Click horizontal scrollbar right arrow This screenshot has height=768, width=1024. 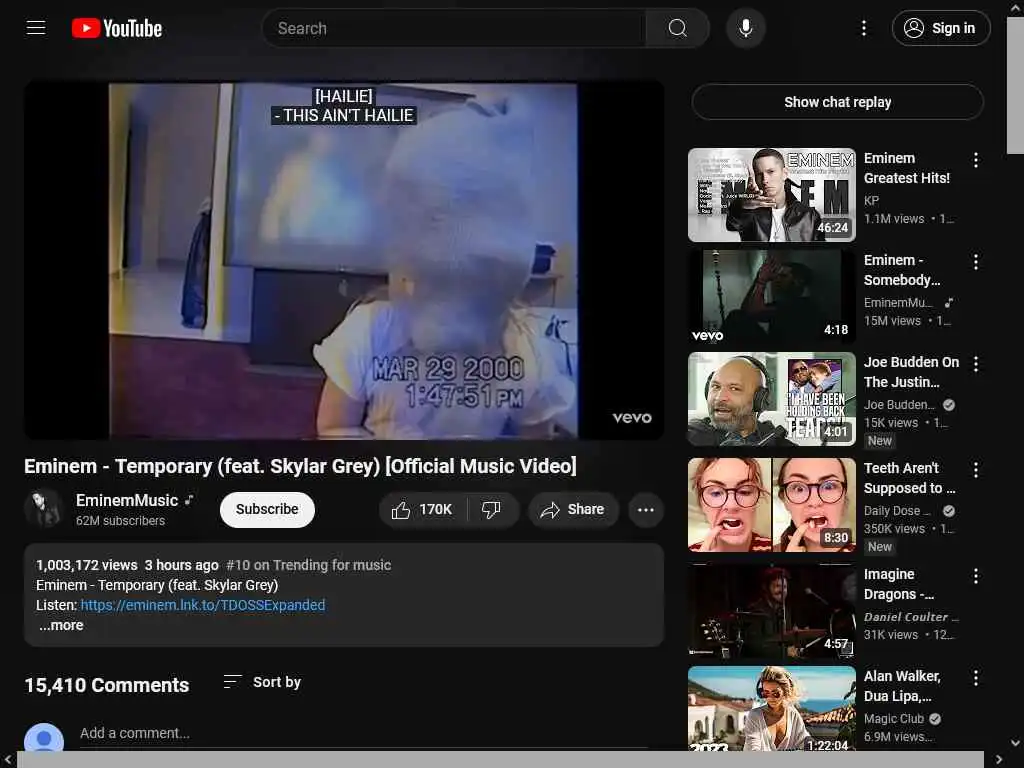(999, 760)
